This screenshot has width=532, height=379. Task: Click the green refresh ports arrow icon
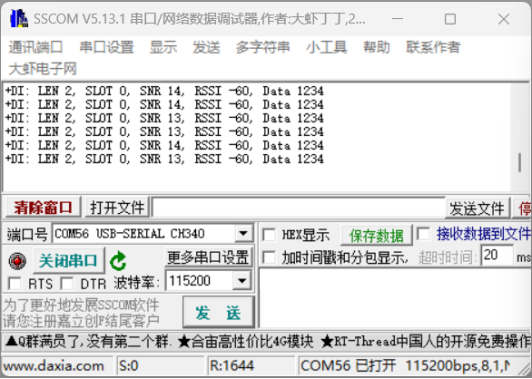click(x=118, y=261)
